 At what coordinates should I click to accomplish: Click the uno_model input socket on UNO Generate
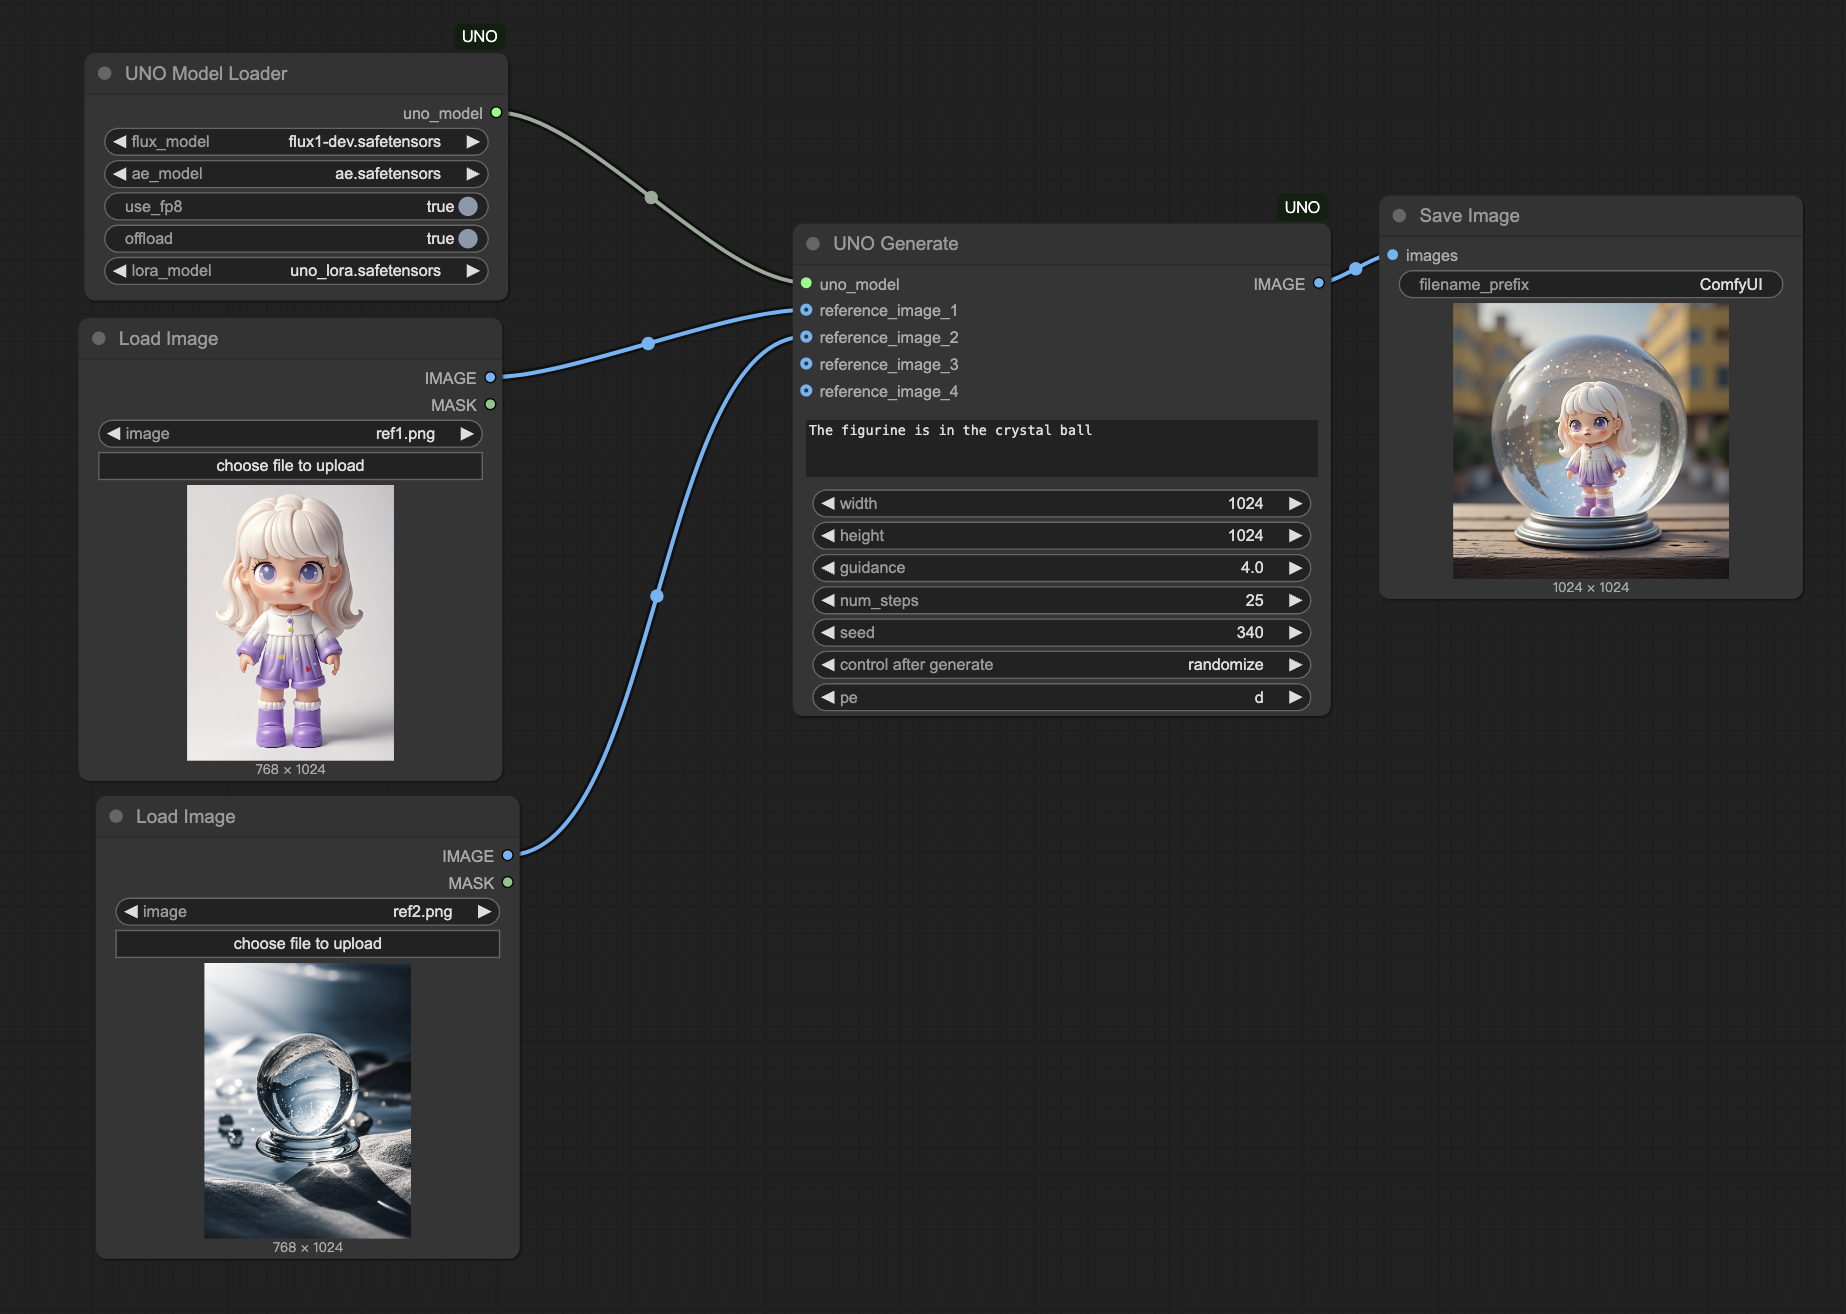tap(806, 283)
